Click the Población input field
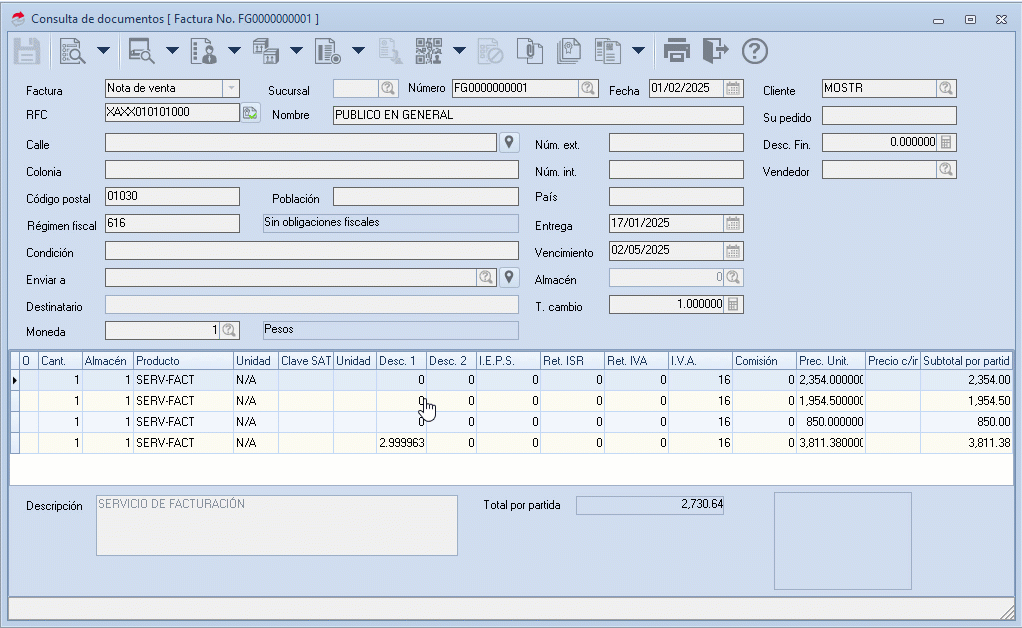Image resolution: width=1022 pixels, height=628 pixels. 426,197
